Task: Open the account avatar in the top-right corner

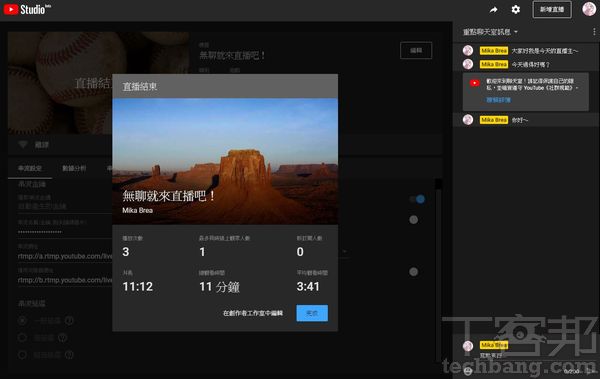Action: point(589,9)
